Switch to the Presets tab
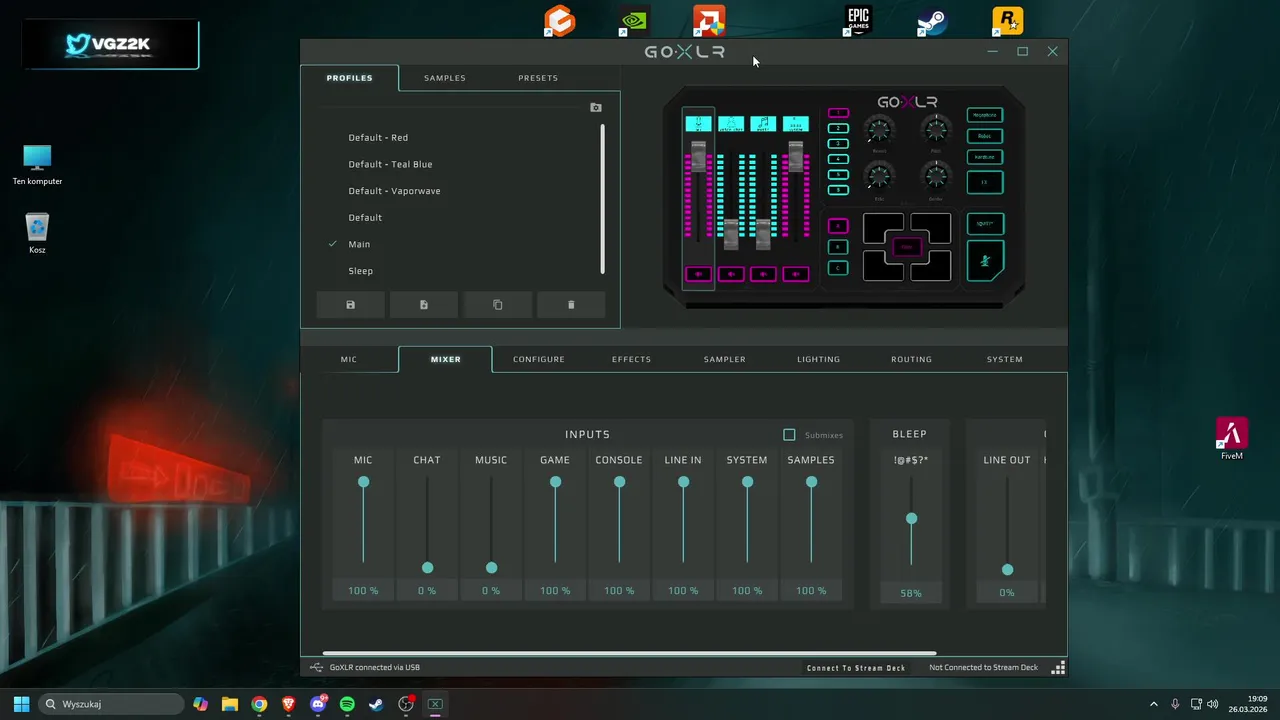 point(538,78)
